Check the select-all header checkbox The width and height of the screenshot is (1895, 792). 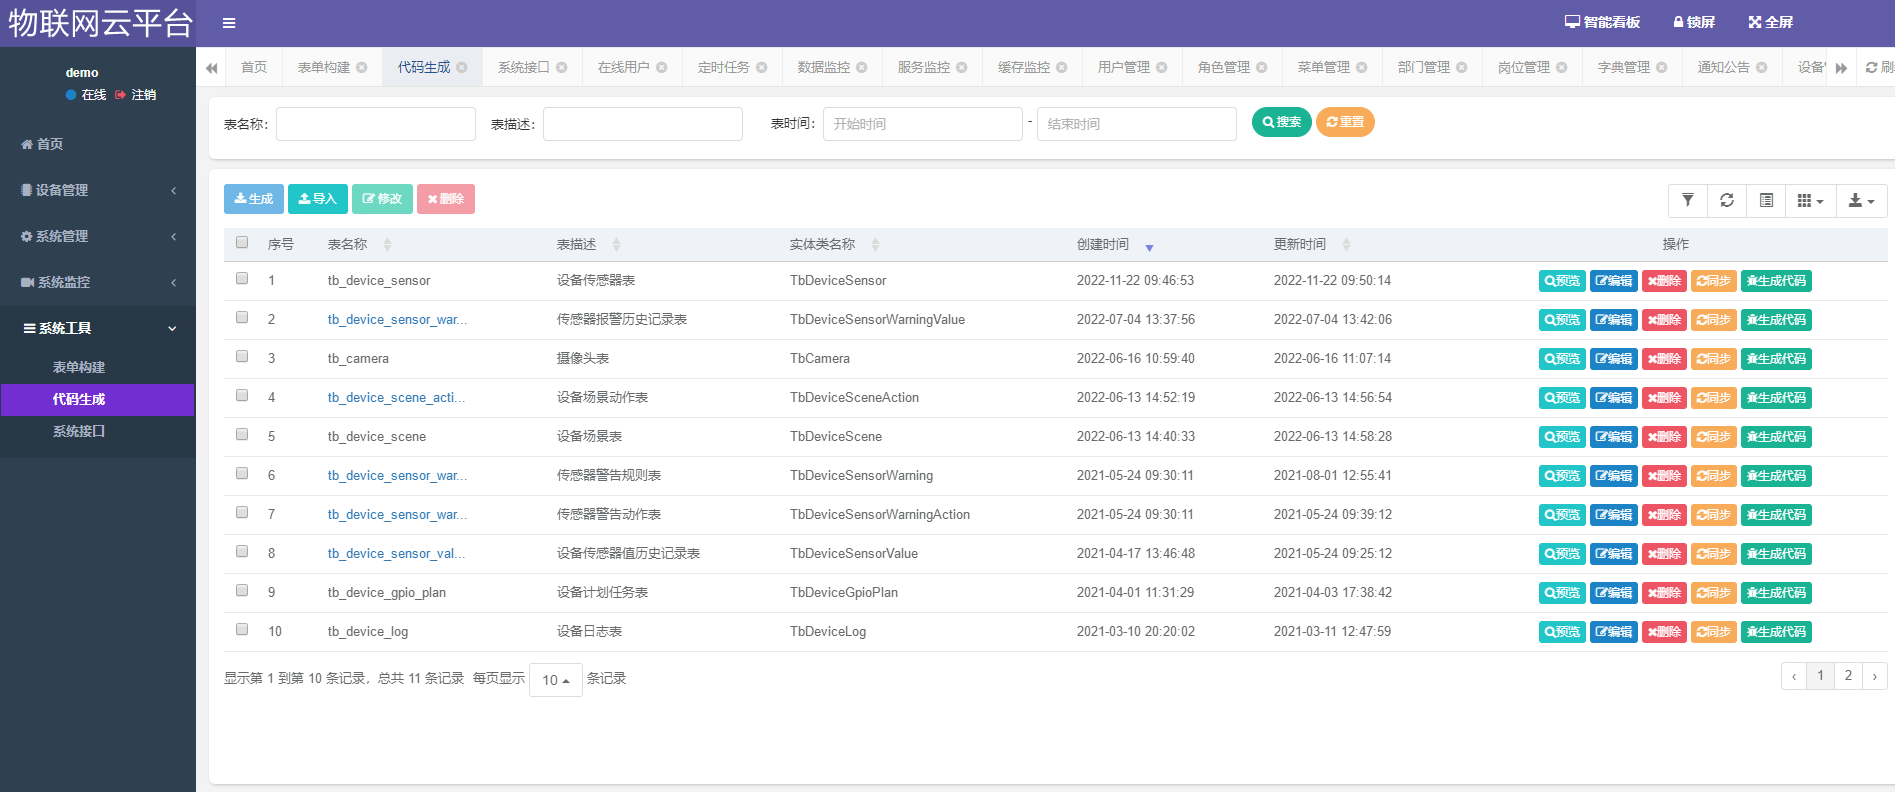click(242, 242)
